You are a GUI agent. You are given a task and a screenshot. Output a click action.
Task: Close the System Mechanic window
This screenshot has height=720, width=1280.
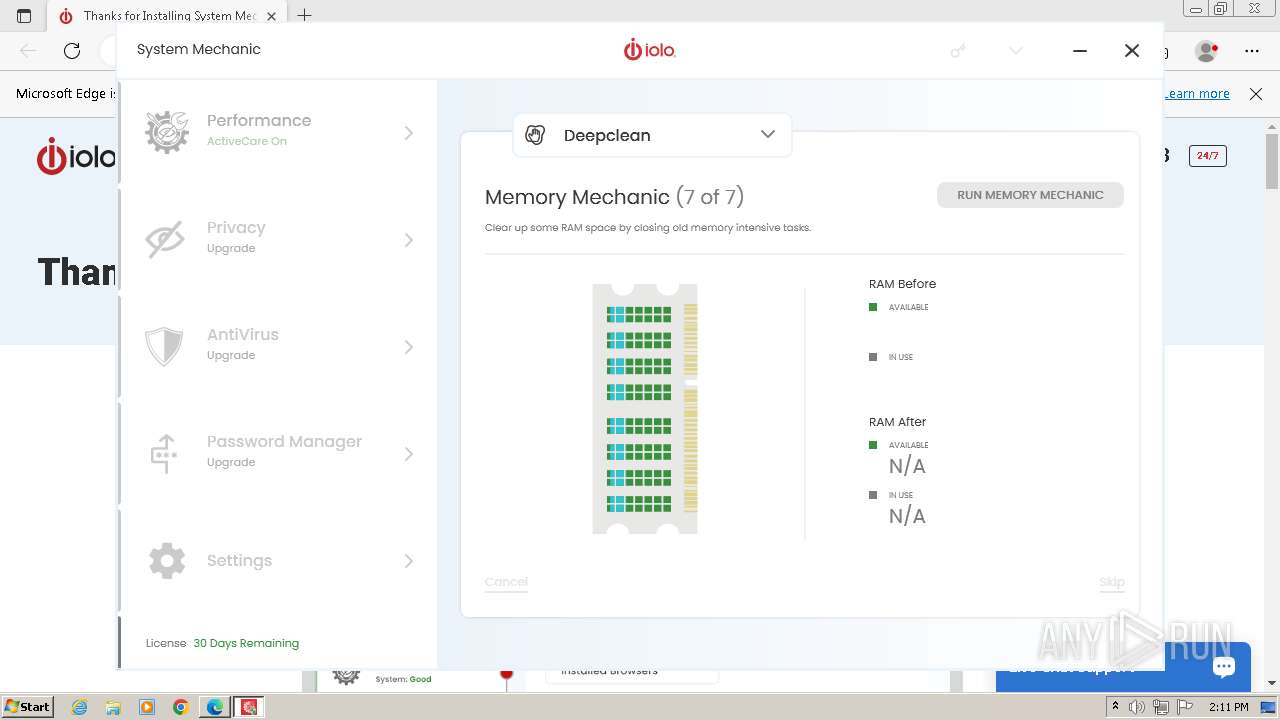1132,50
